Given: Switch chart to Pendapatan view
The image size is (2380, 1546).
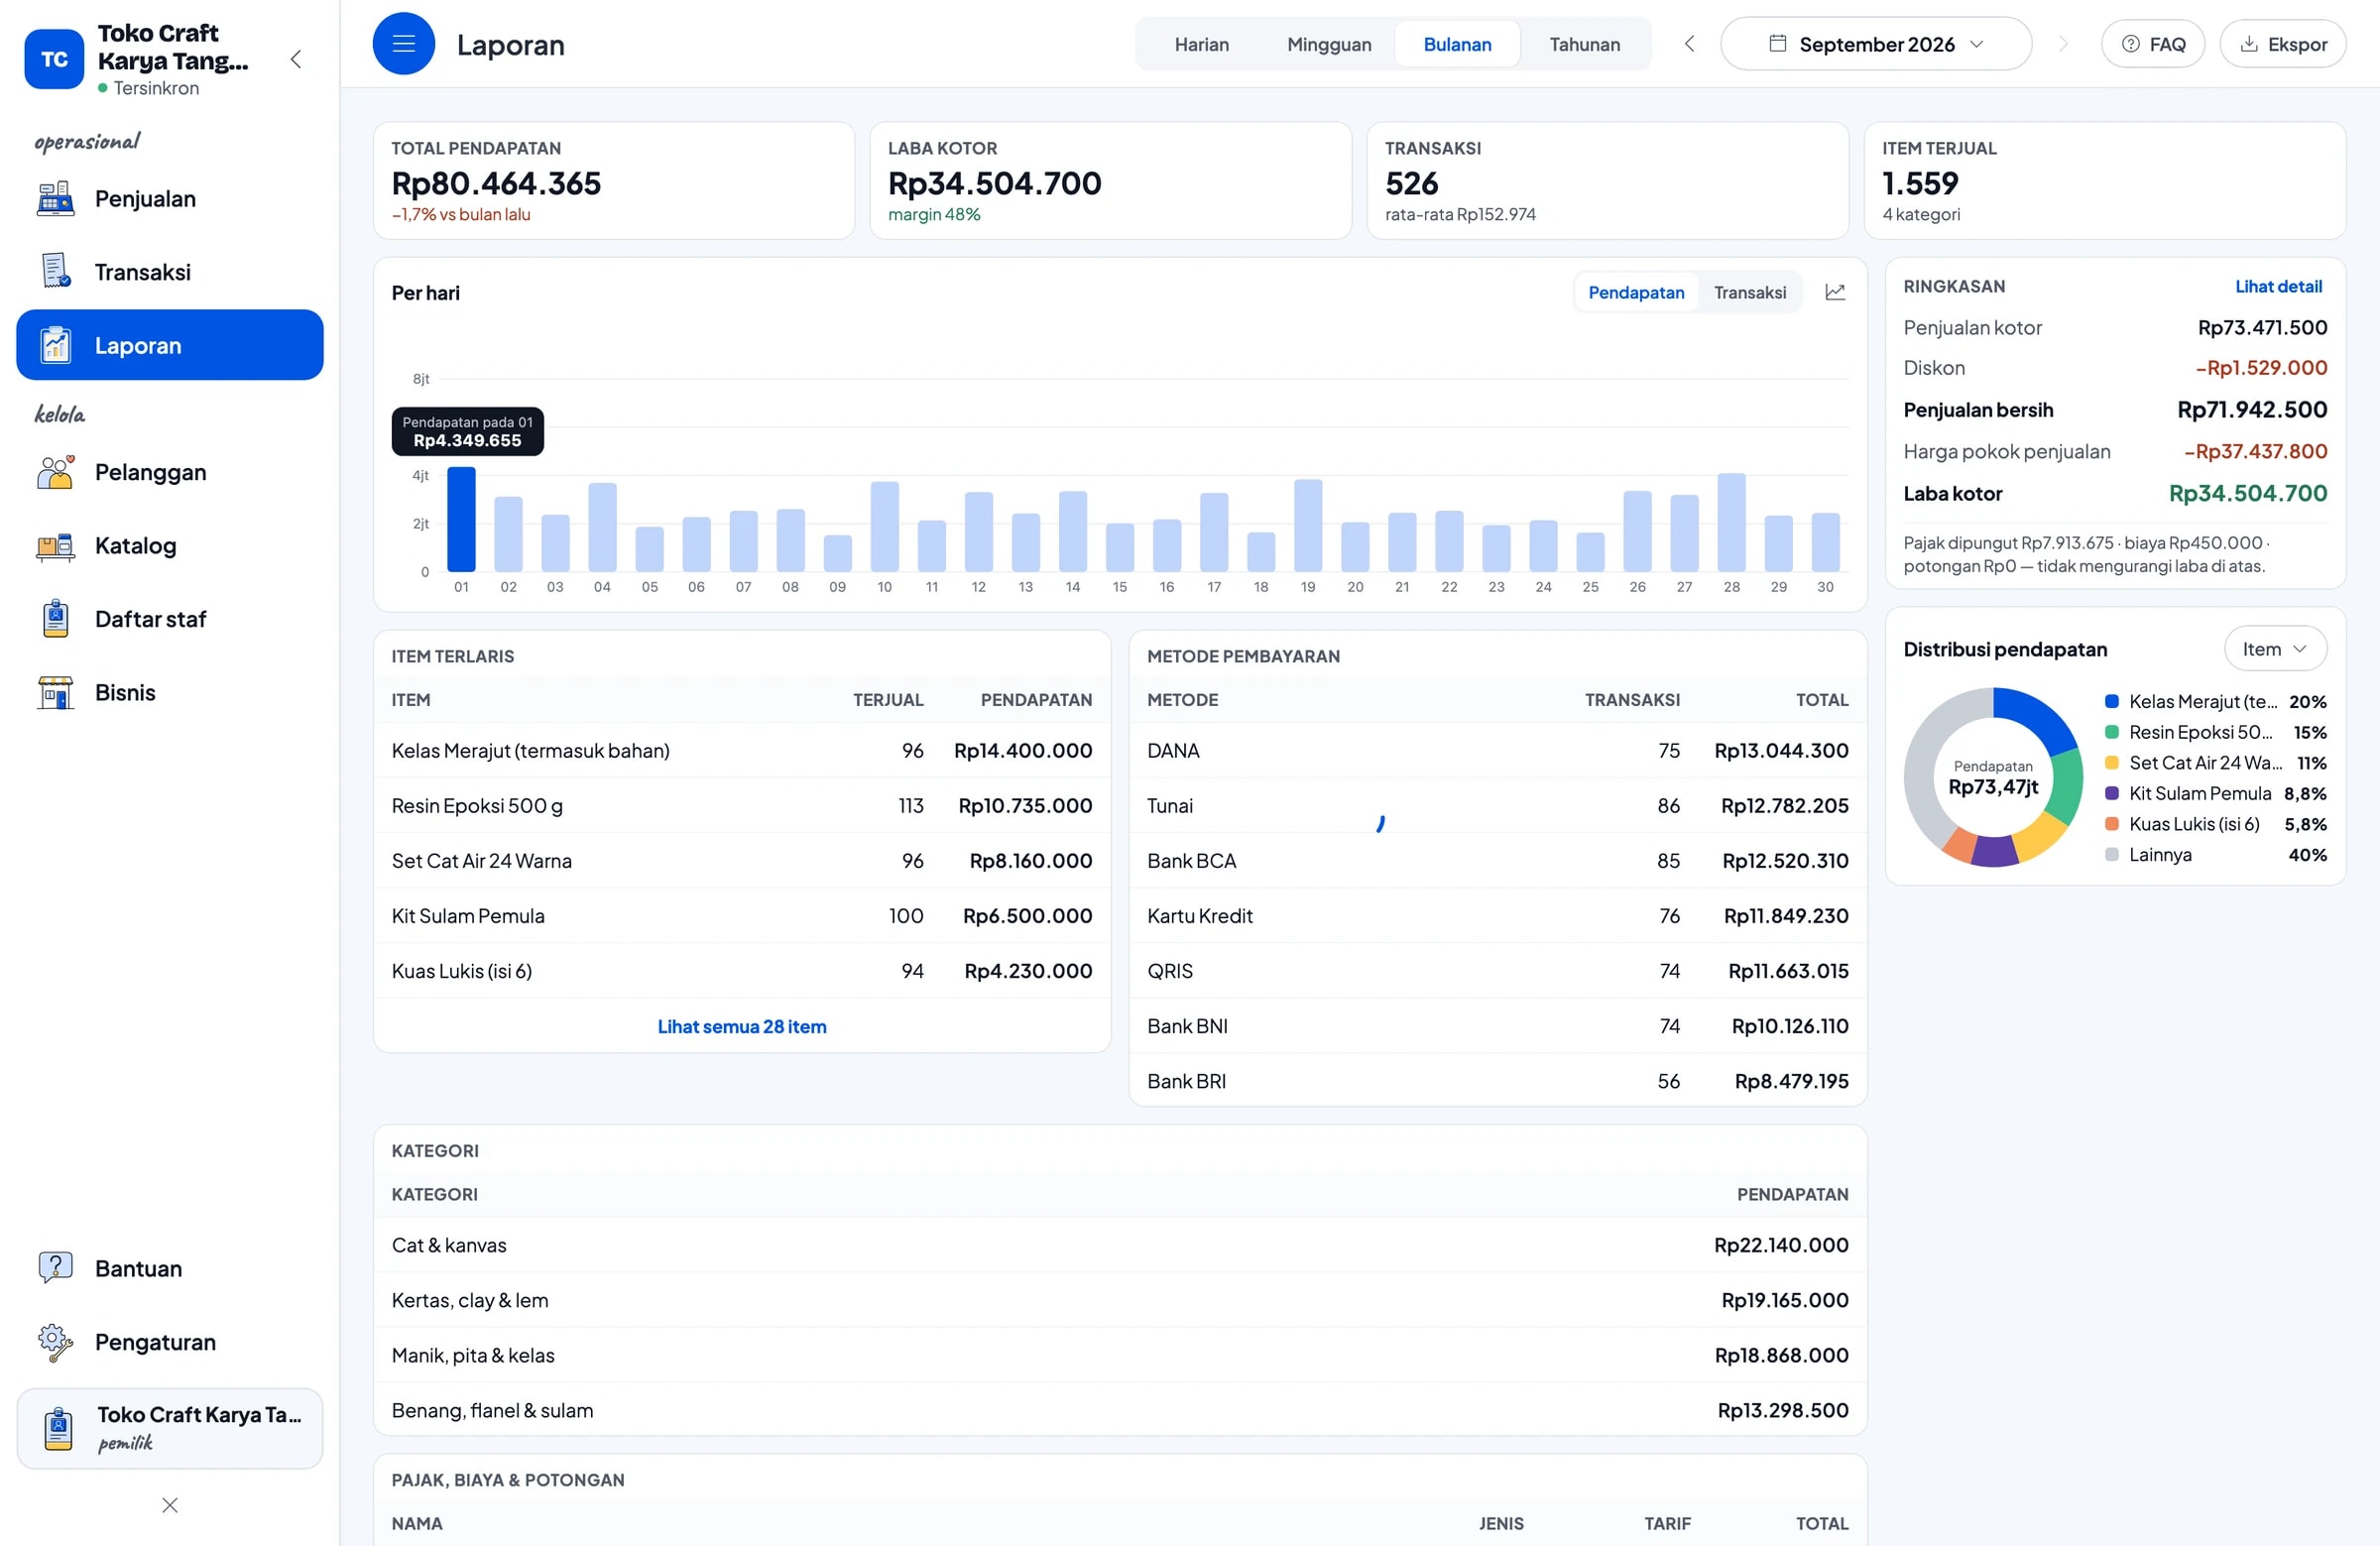Looking at the screenshot, I should tap(1636, 292).
